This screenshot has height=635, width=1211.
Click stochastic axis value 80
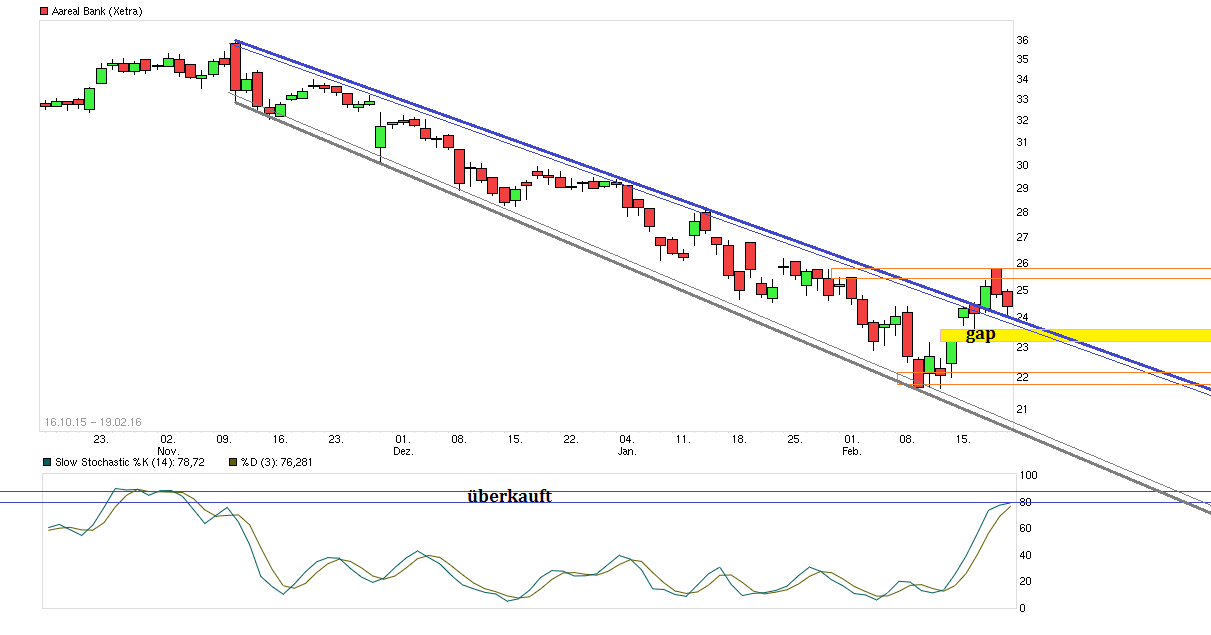pyautogui.click(x=1023, y=502)
